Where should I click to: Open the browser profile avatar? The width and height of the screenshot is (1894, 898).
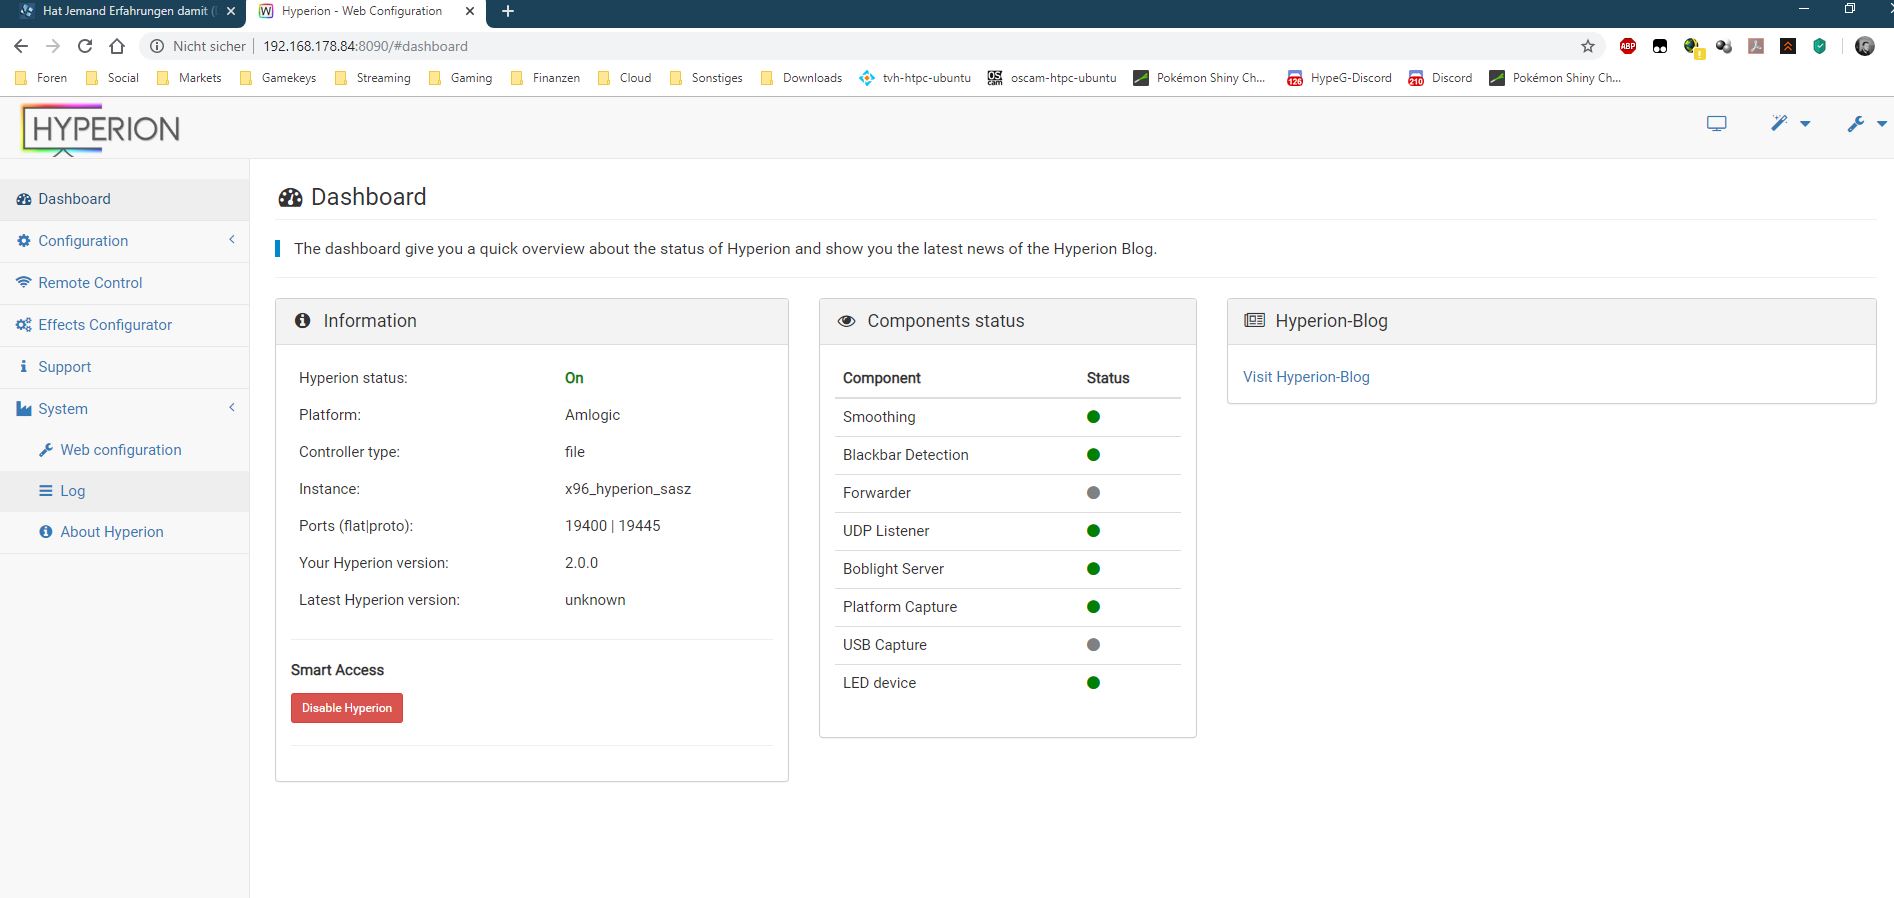pos(1864,46)
